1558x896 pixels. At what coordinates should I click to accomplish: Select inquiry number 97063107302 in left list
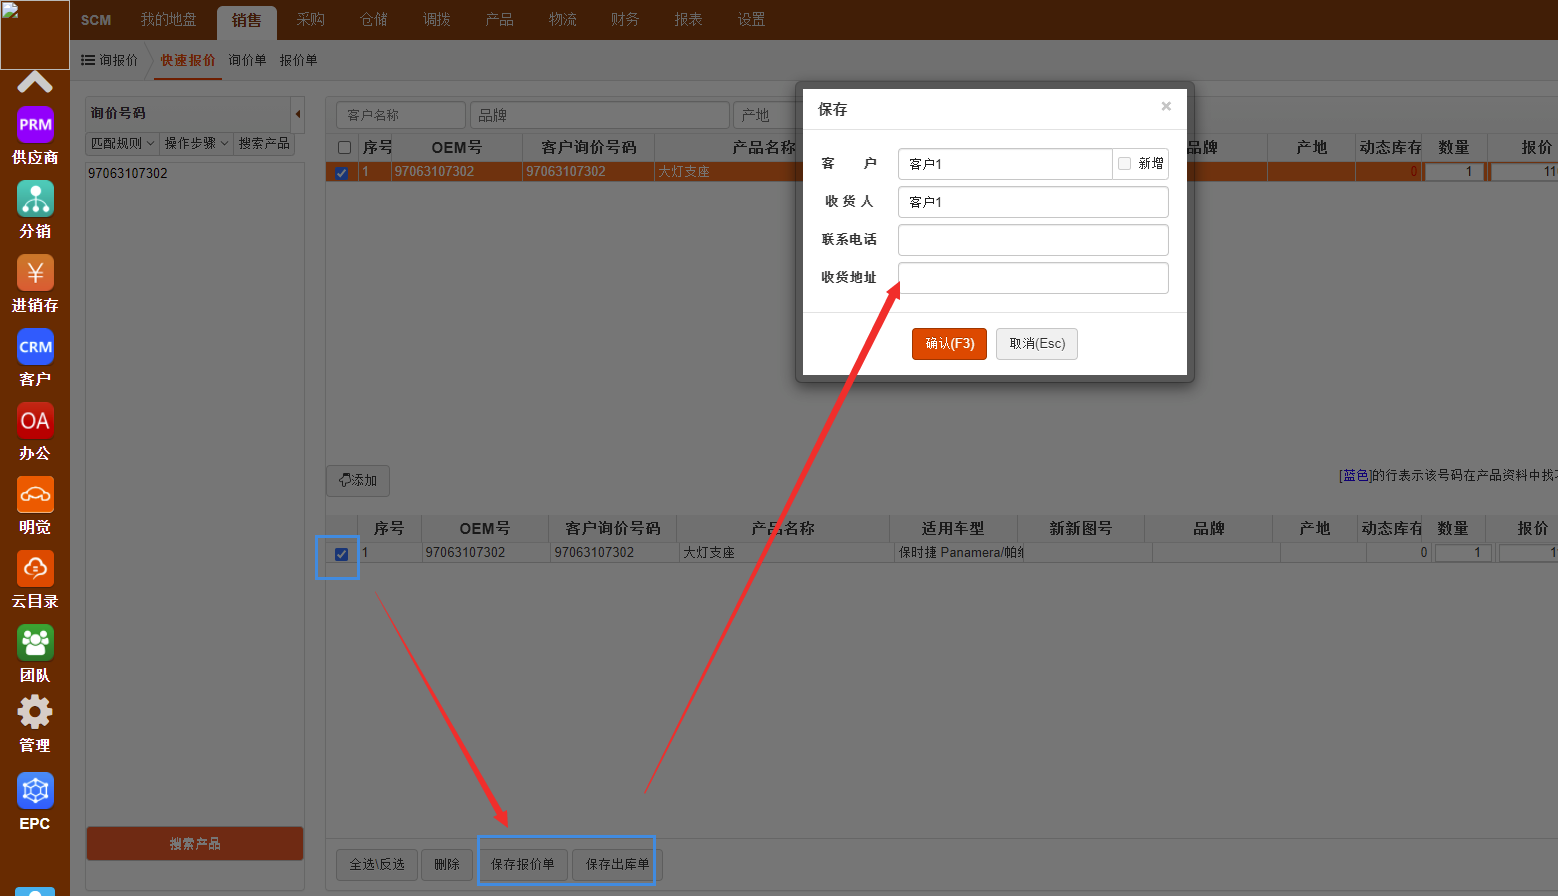coord(128,173)
